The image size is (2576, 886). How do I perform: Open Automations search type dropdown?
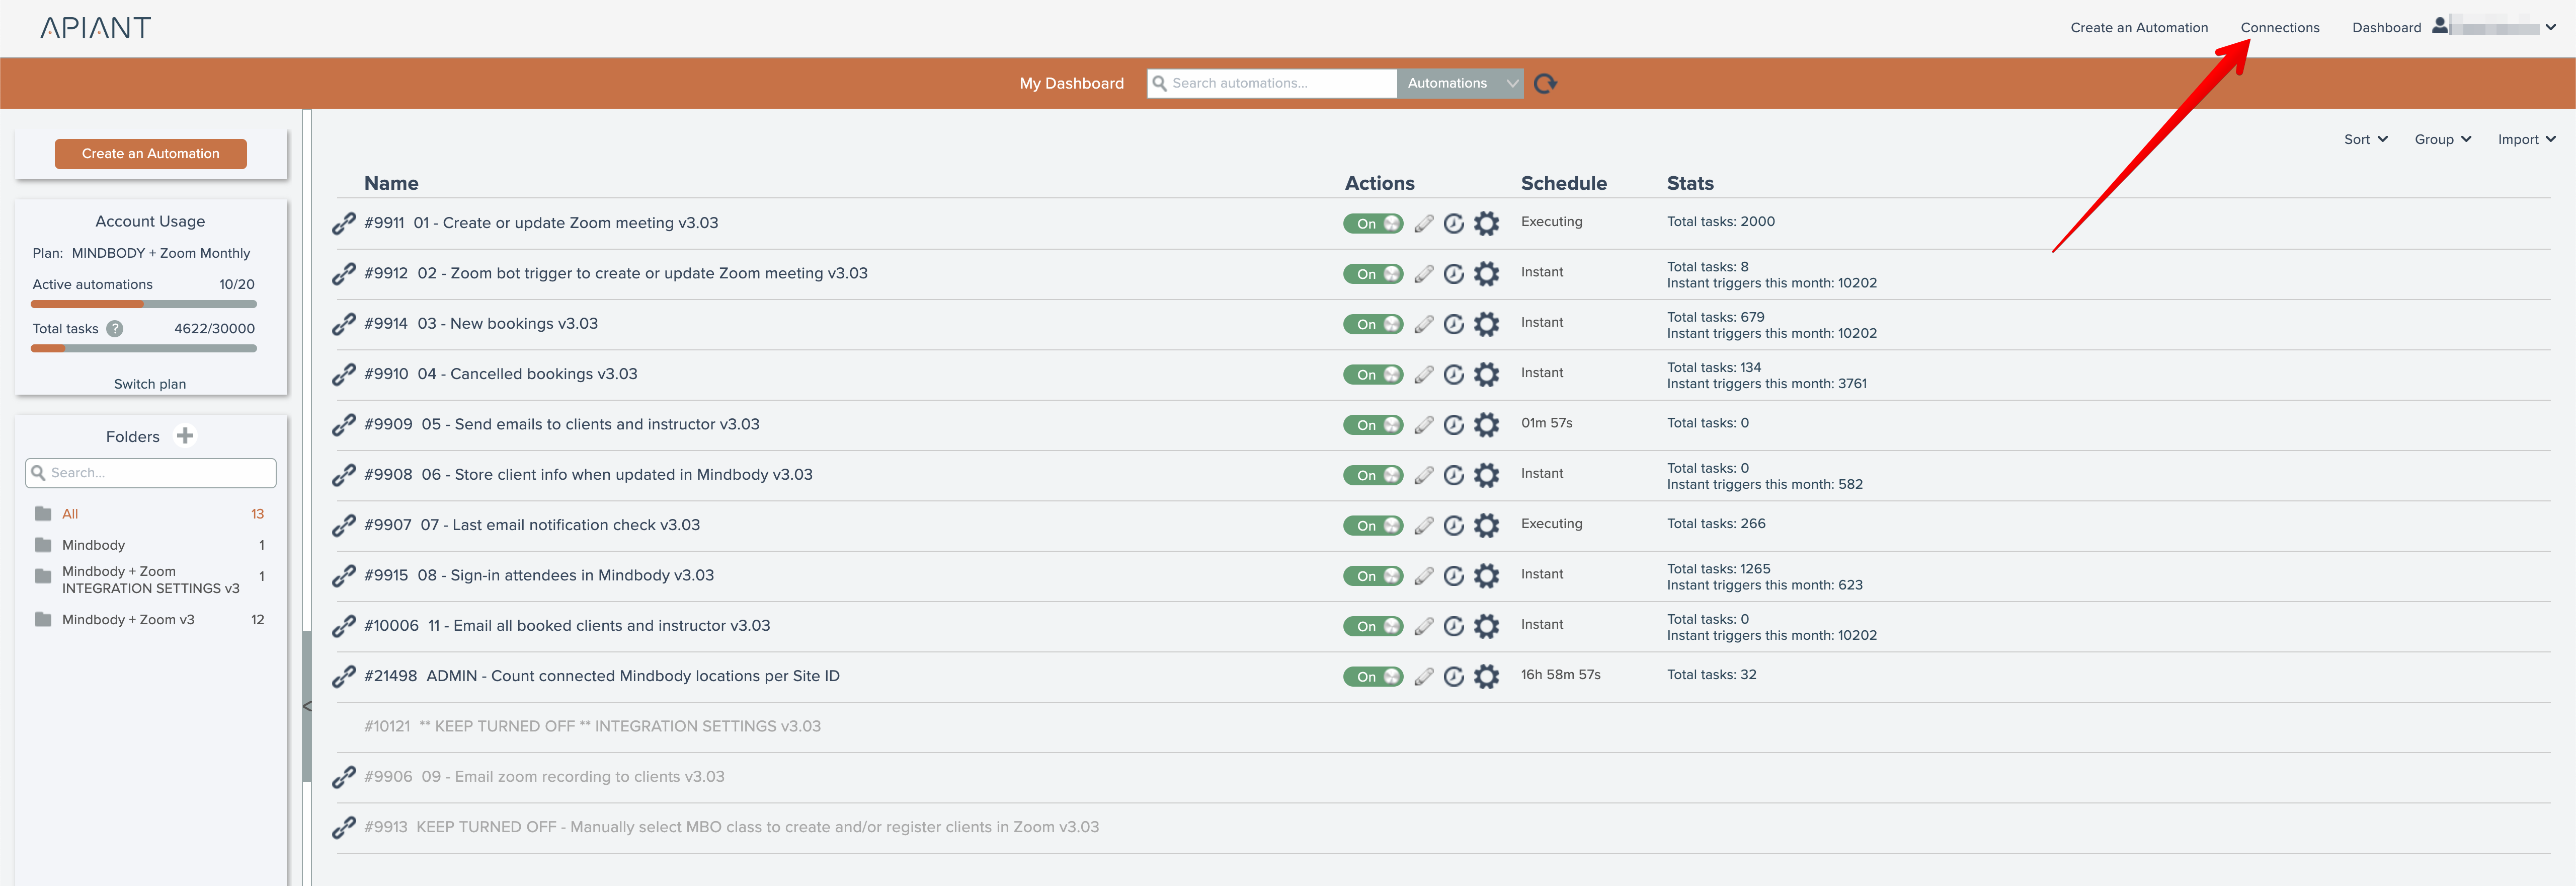pos(1459,83)
